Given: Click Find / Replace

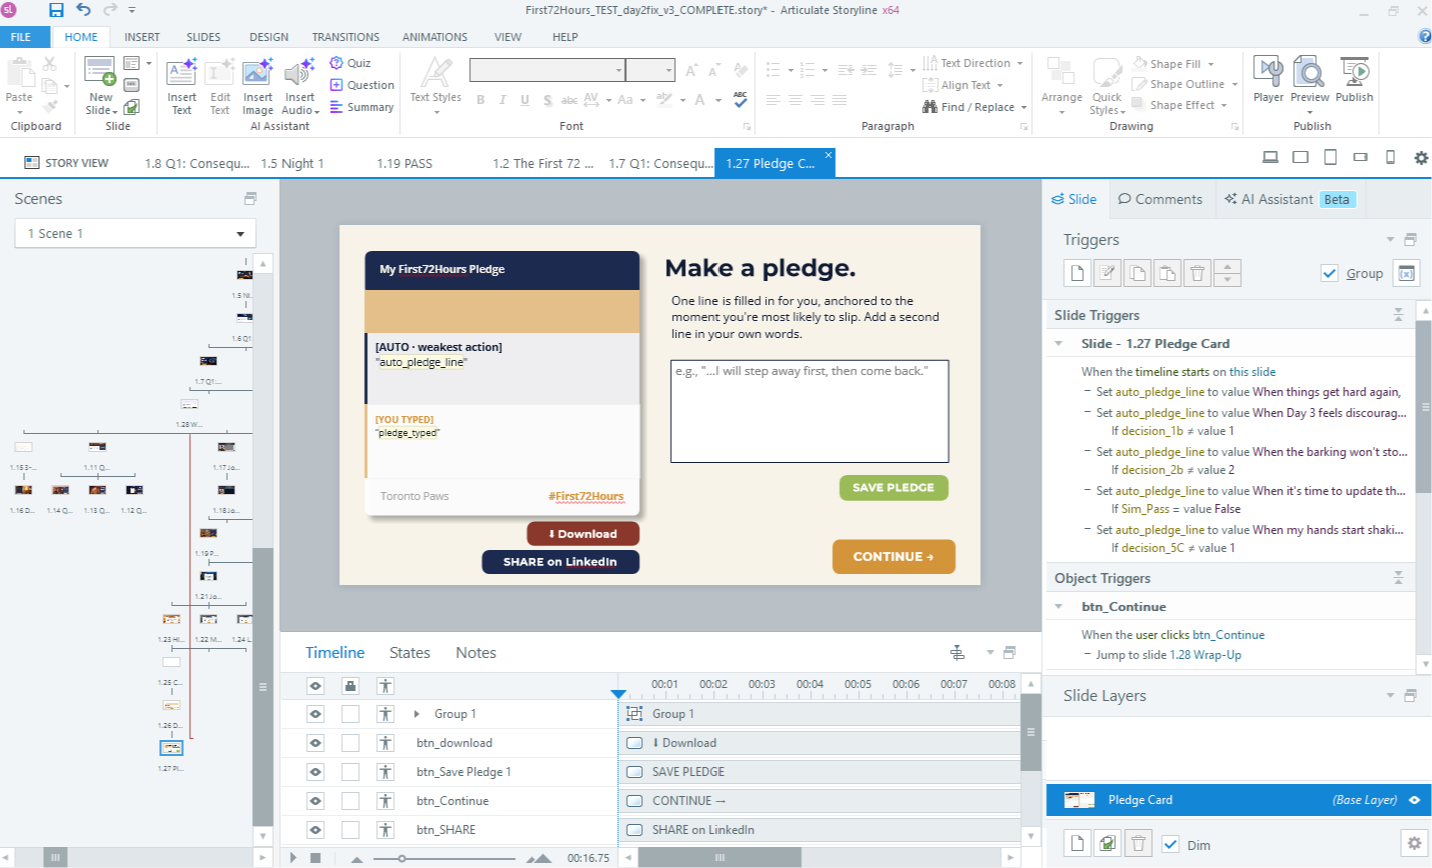Looking at the screenshot, I should pyautogui.click(x=969, y=107).
